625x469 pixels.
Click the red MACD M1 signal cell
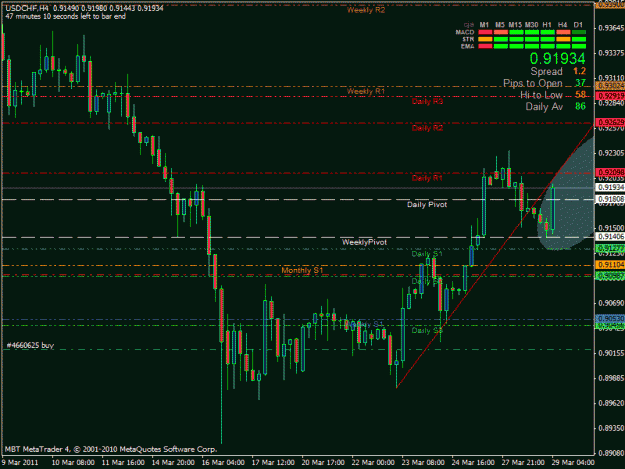(x=485, y=32)
